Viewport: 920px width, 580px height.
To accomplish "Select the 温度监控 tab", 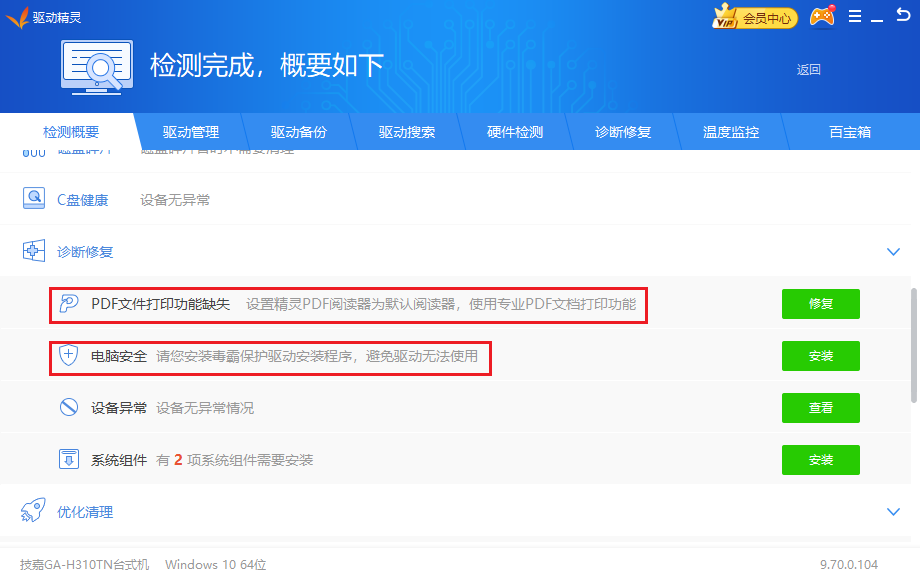I will click(731, 132).
